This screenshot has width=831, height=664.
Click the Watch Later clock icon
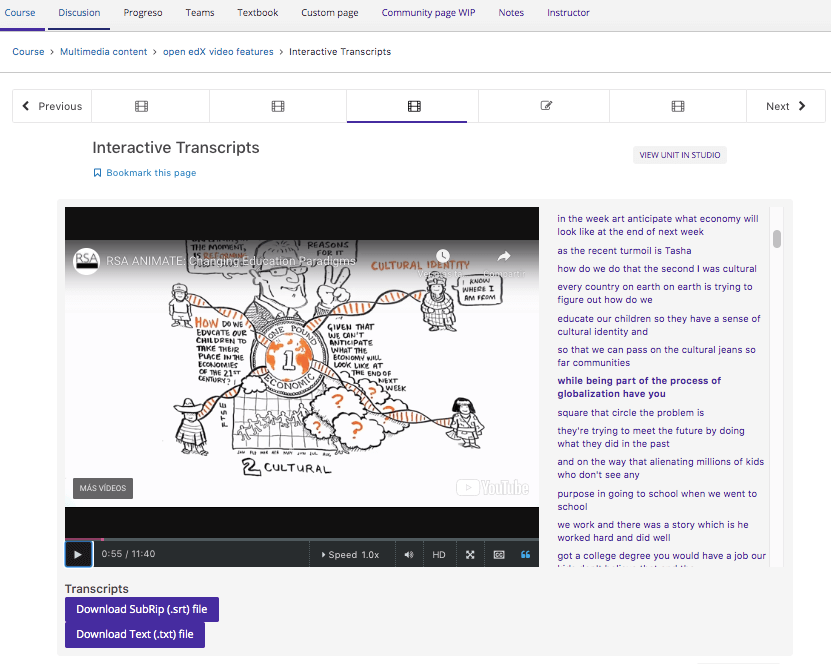442,257
